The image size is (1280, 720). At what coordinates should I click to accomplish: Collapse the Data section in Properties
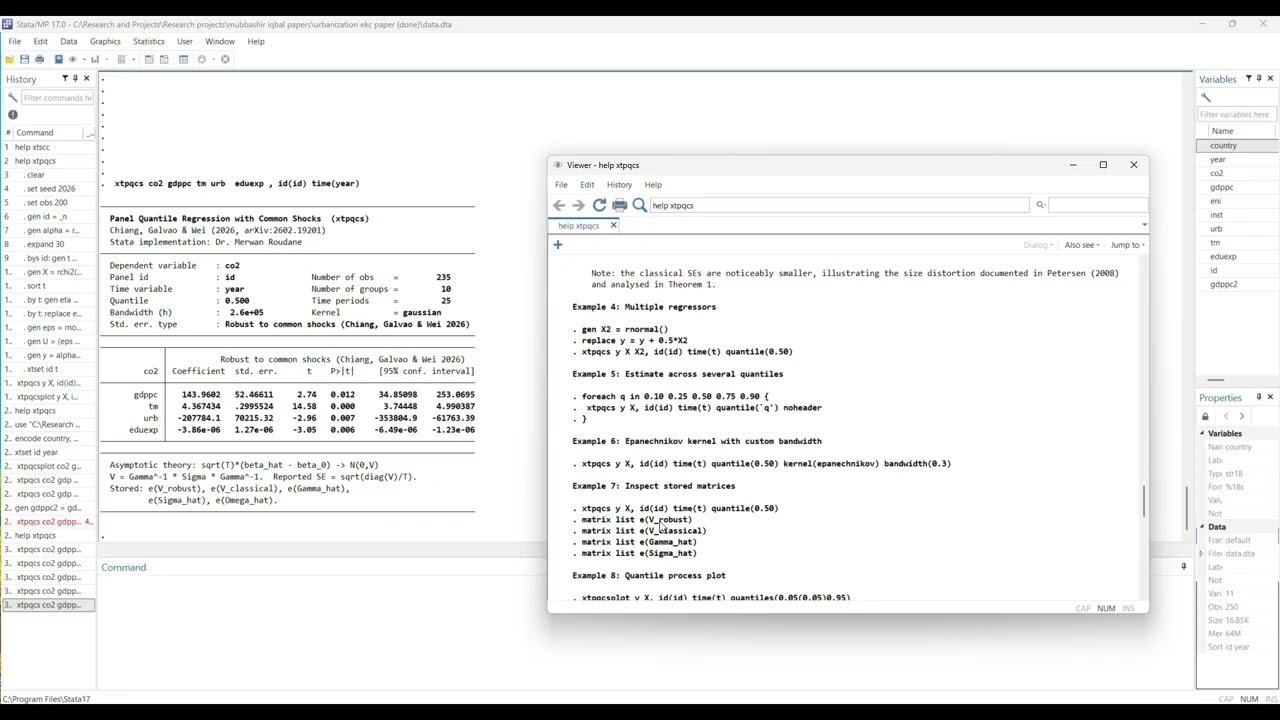[1202, 527]
